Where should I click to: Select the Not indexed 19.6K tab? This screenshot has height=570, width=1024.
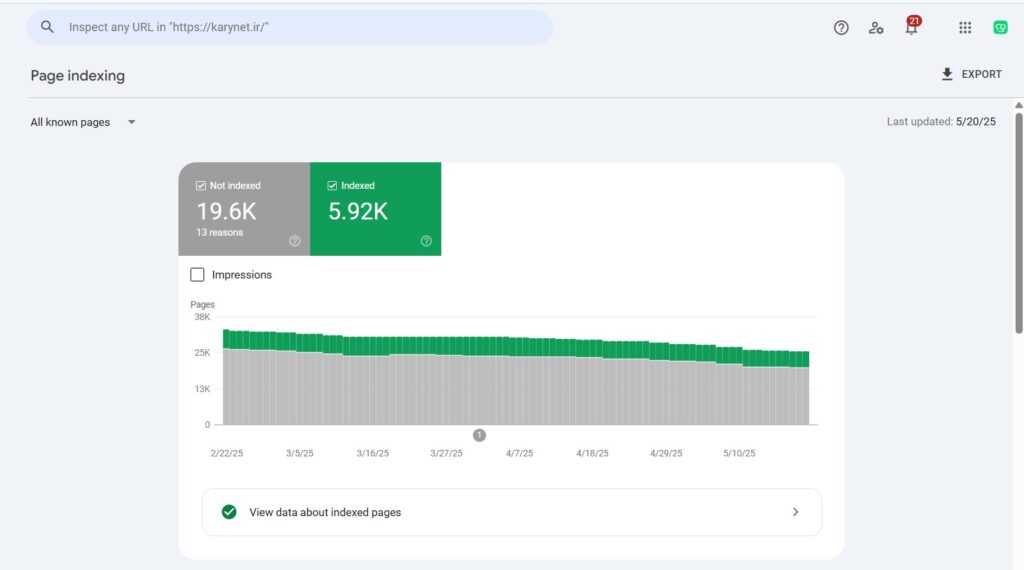244,211
